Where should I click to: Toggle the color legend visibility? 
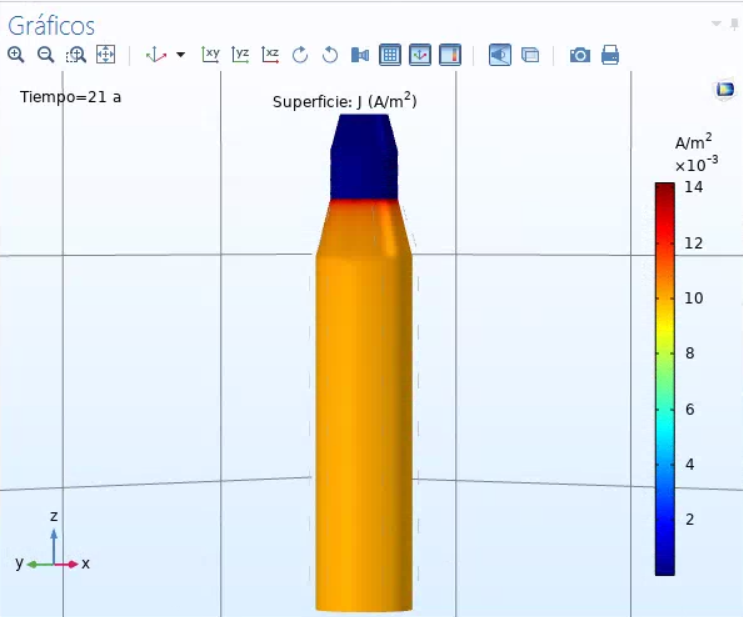[450, 55]
